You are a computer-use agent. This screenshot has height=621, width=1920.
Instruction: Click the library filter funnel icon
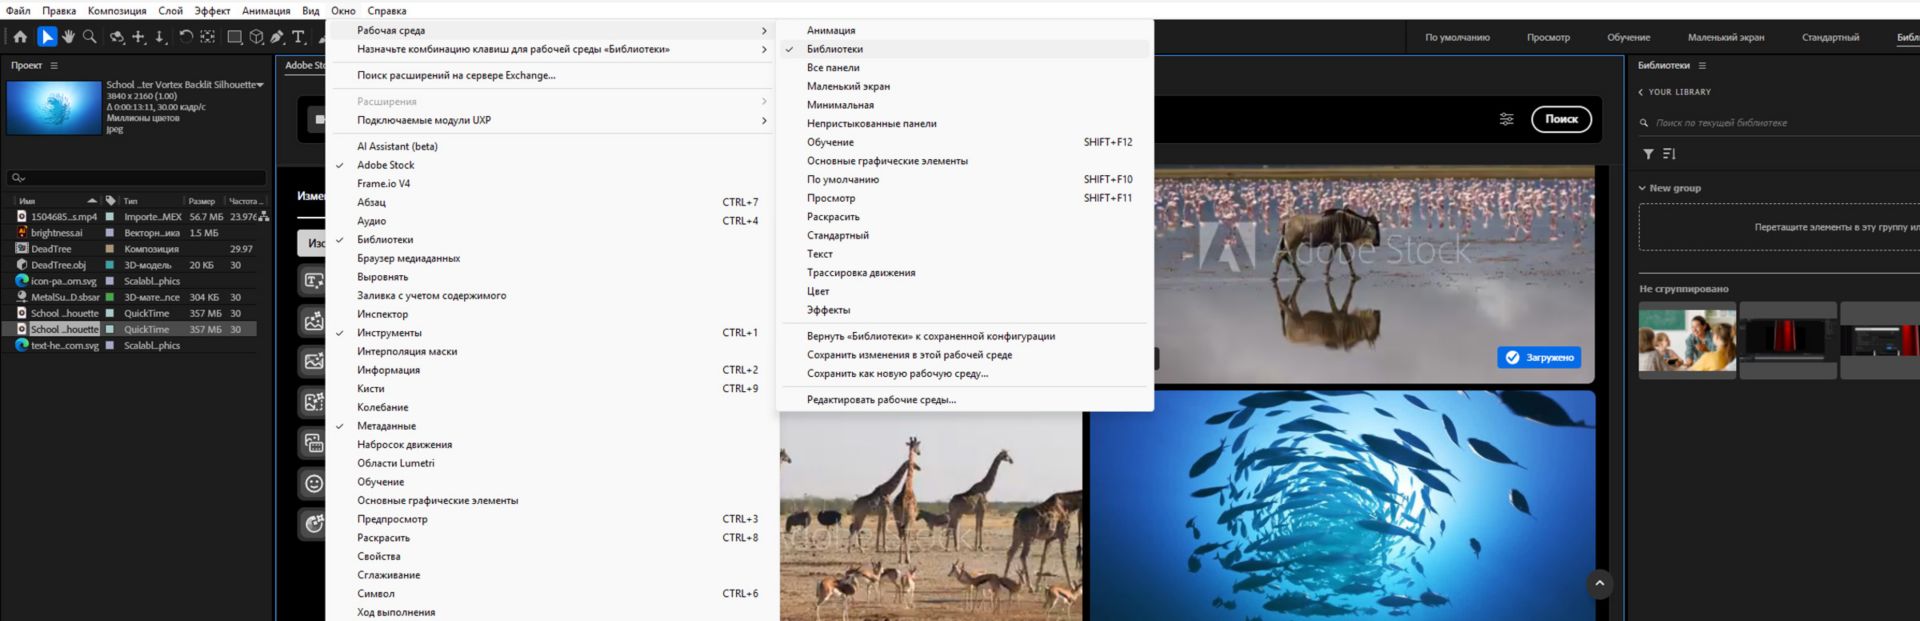tap(1648, 154)
